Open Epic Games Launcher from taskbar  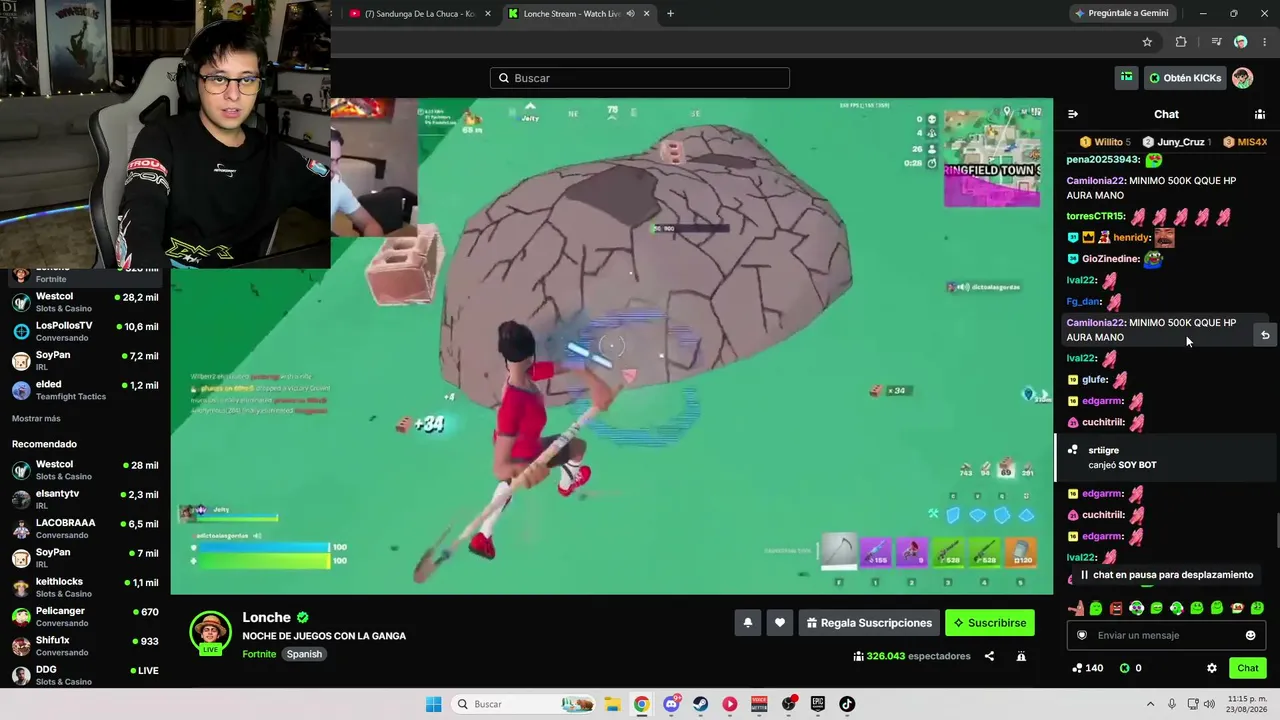click(817, 704)
